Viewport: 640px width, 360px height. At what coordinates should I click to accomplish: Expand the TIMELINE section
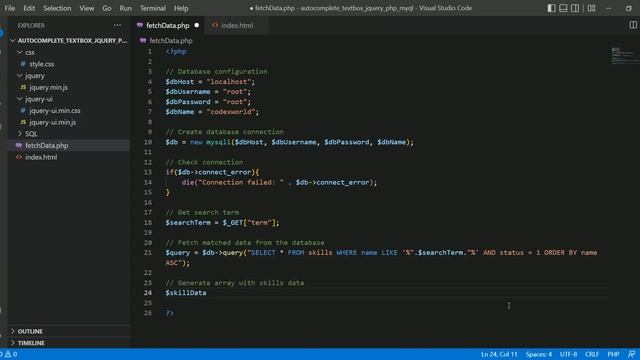click(x=13, y=343)
